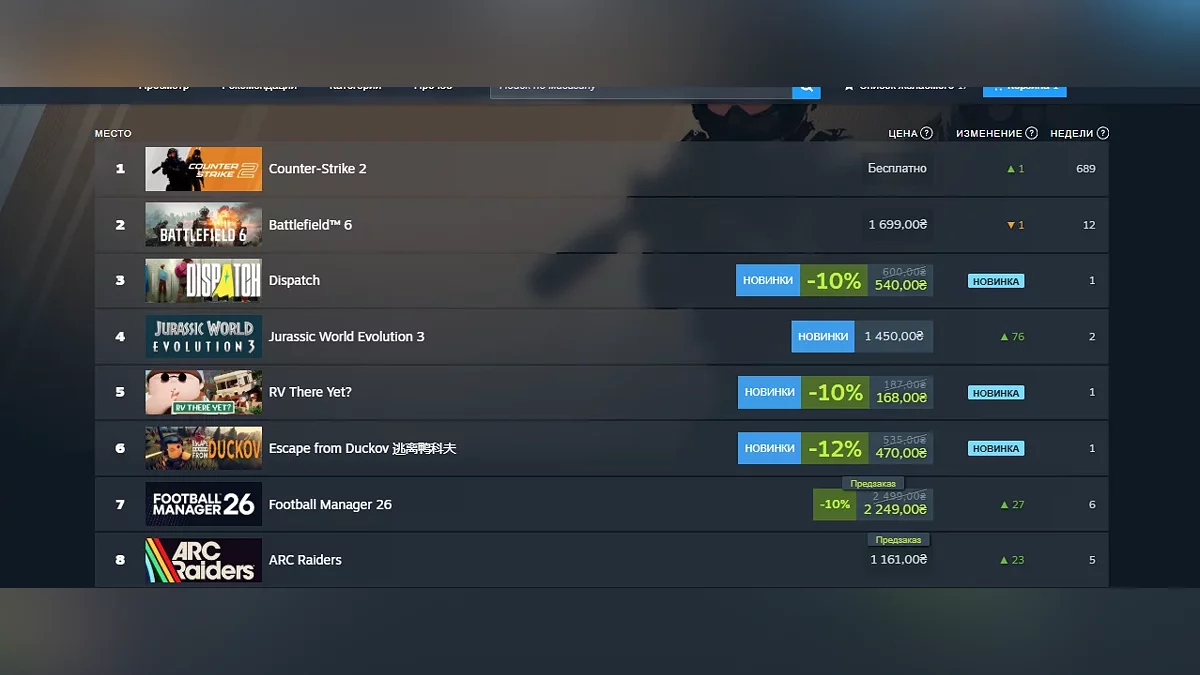The image size is (1200, 675).
Task: Open Battlefield 6 cover image
Action: pyautogui.click(x=203, y=225)
